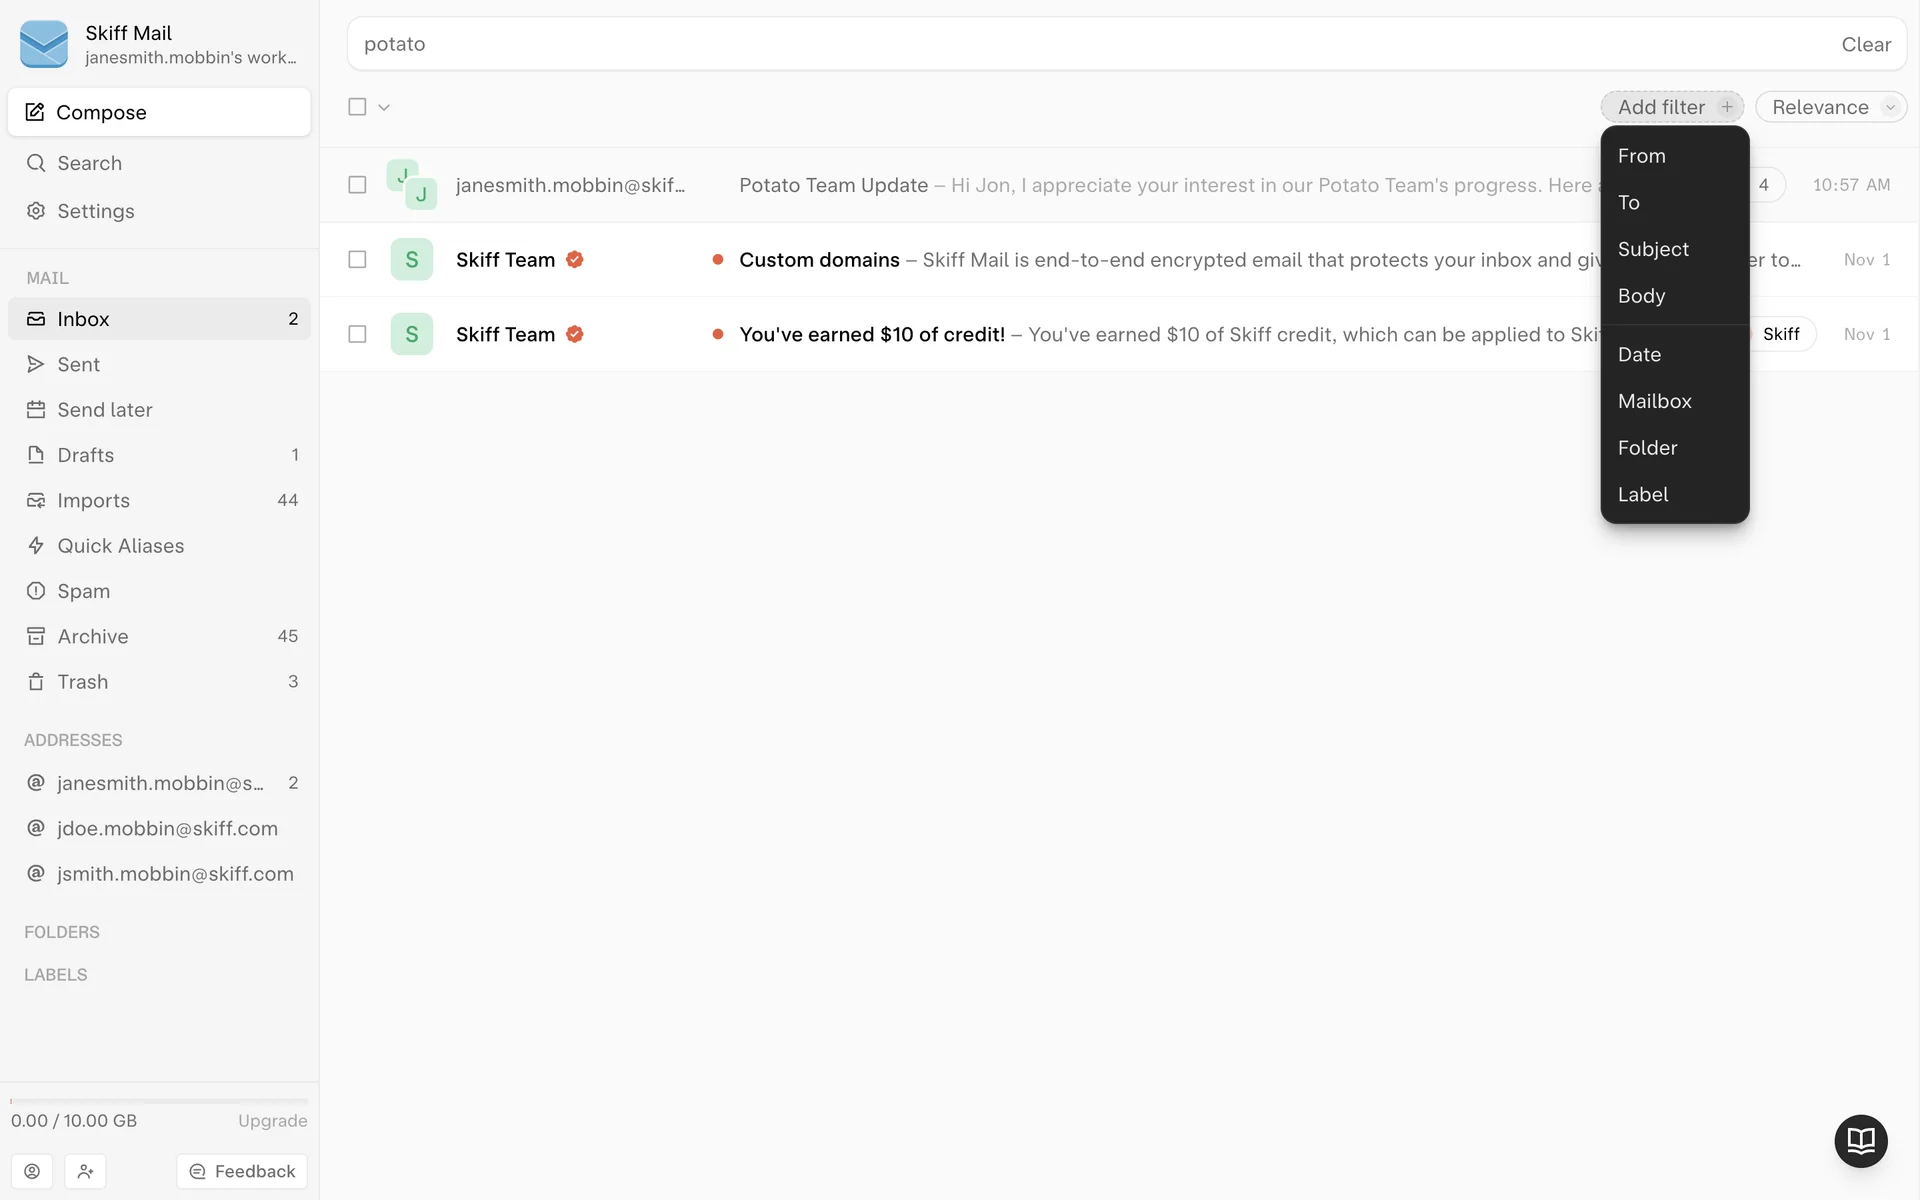Open the help book icon
The image size is (1920, 1200).
click(x=1860, y=1141)
